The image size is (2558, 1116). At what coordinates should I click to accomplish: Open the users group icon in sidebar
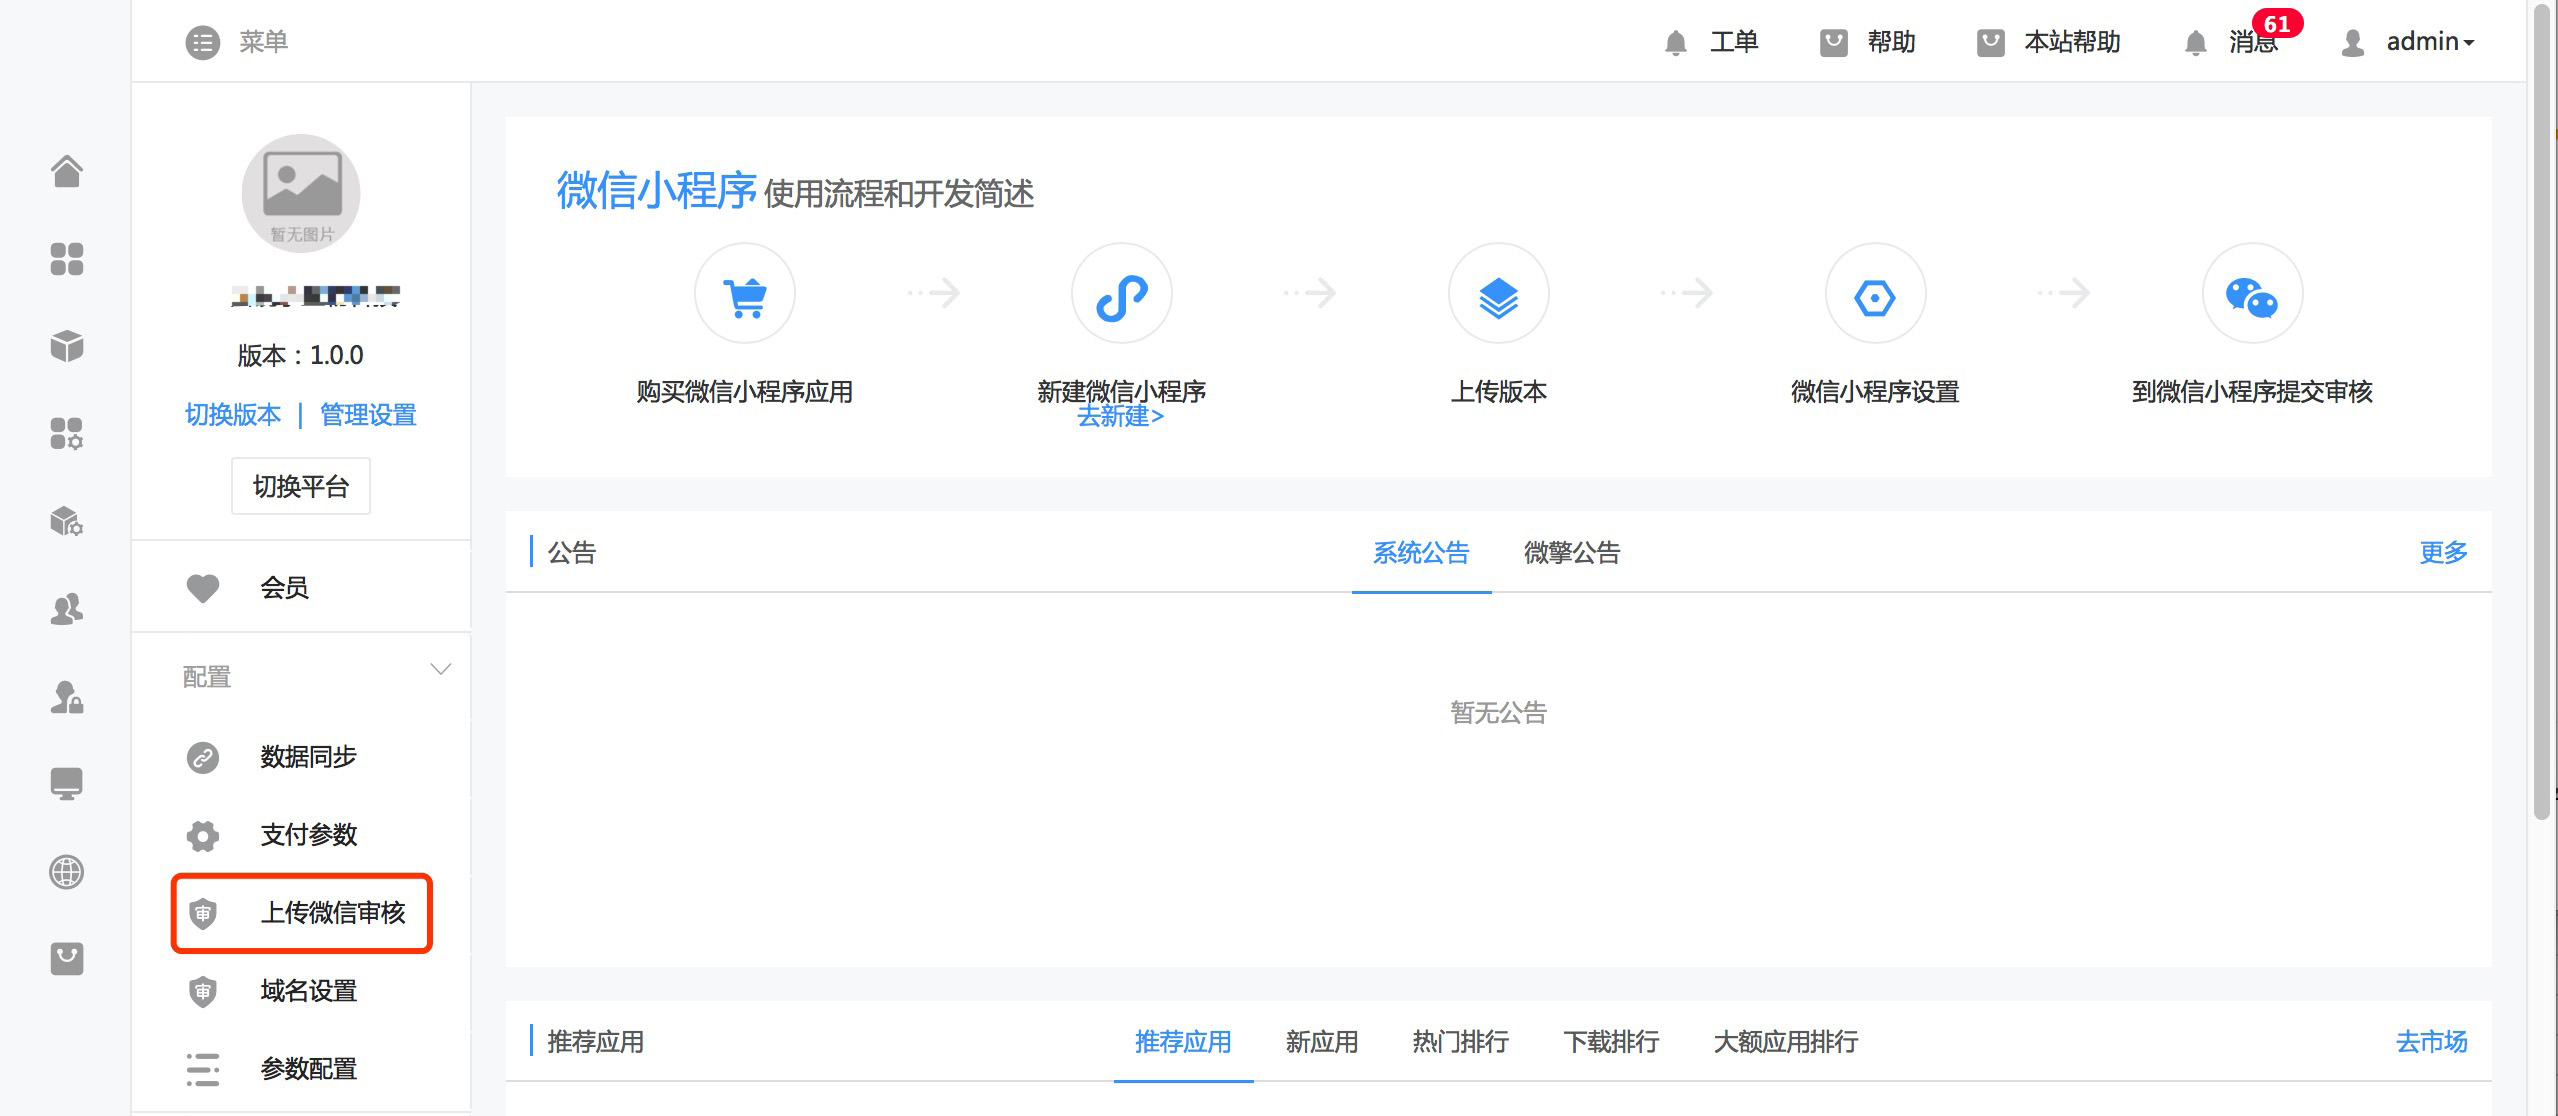[x=67, y=609]
